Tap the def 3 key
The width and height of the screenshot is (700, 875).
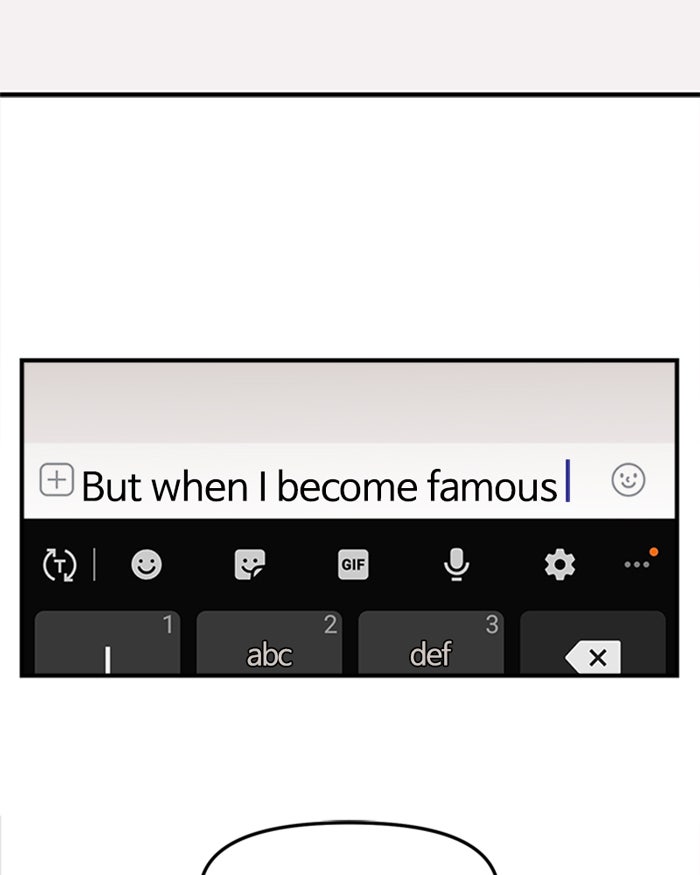431,643
